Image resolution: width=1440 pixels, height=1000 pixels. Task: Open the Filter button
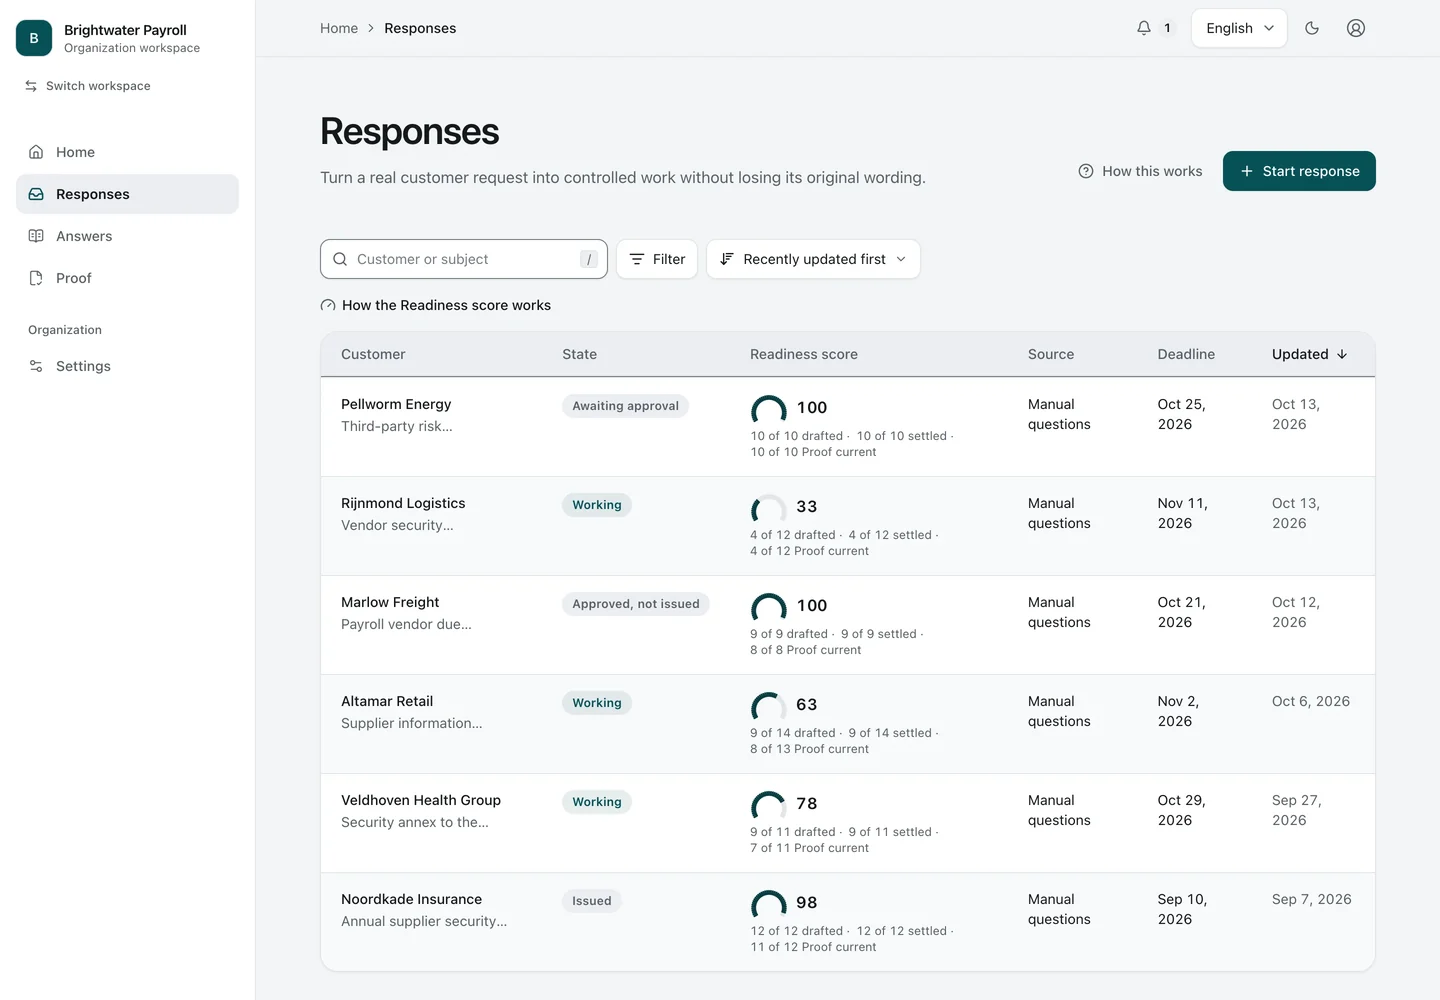[657, 259]
